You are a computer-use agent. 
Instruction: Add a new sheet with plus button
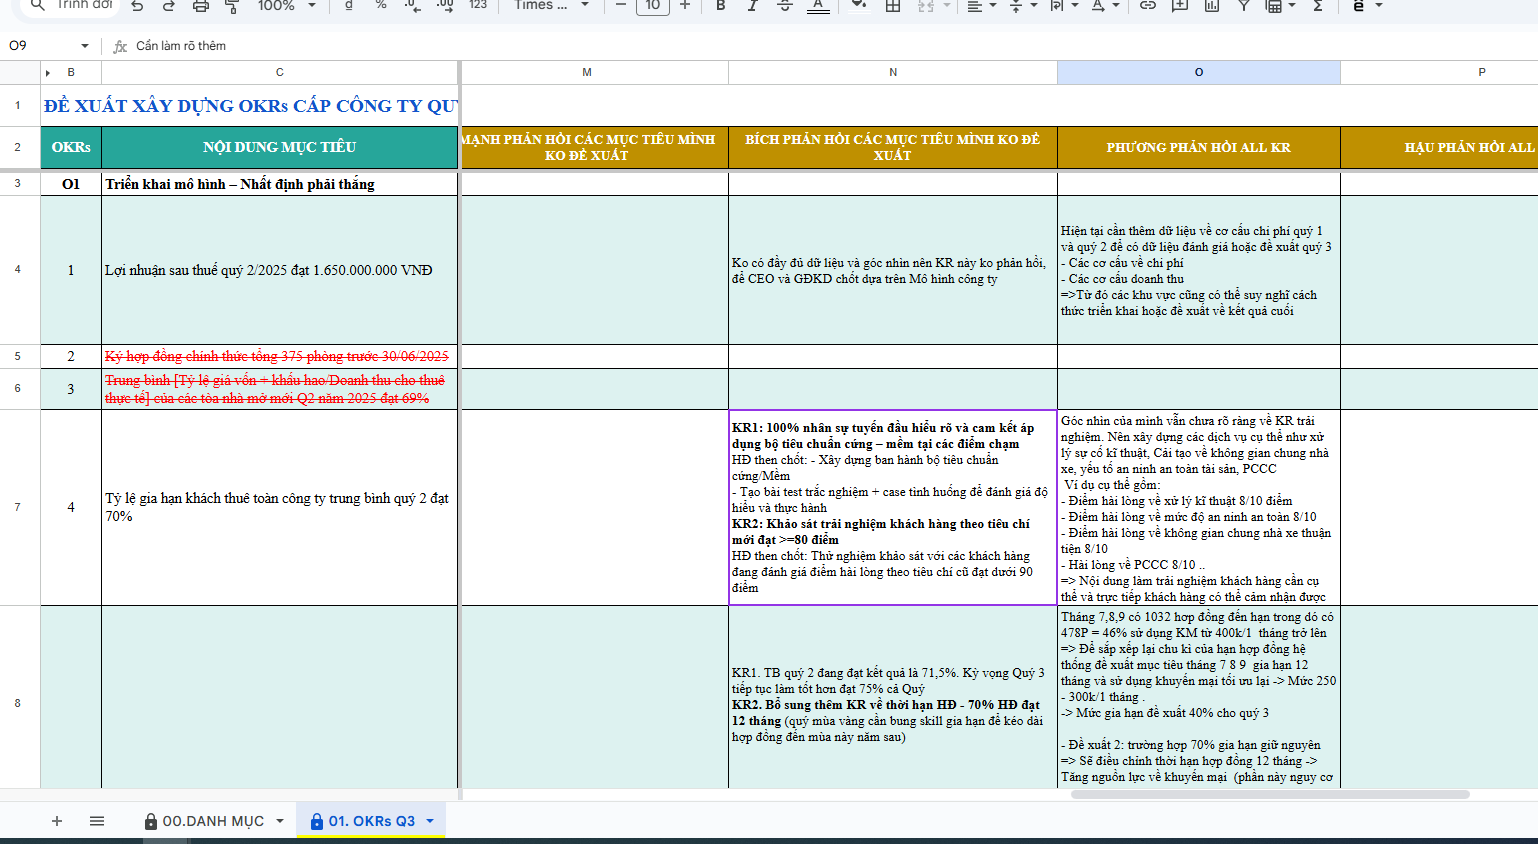(x=57, y=821)
